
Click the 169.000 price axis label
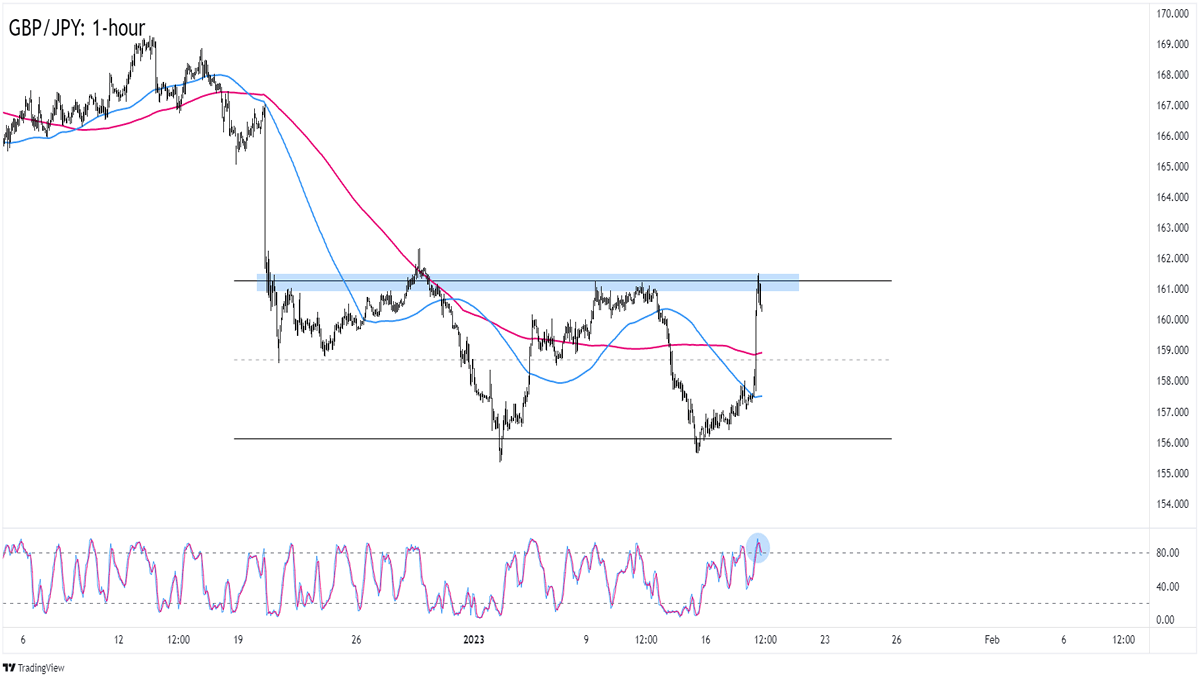1171,44
